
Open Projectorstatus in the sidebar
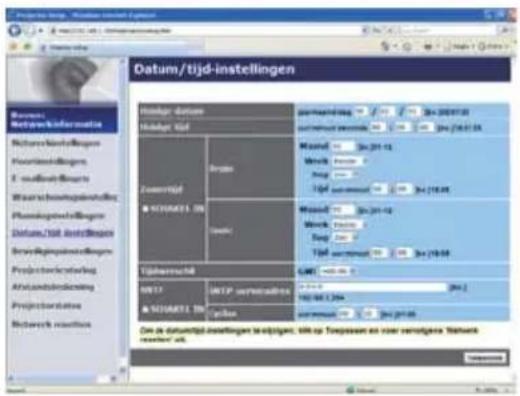pos(46,306)
